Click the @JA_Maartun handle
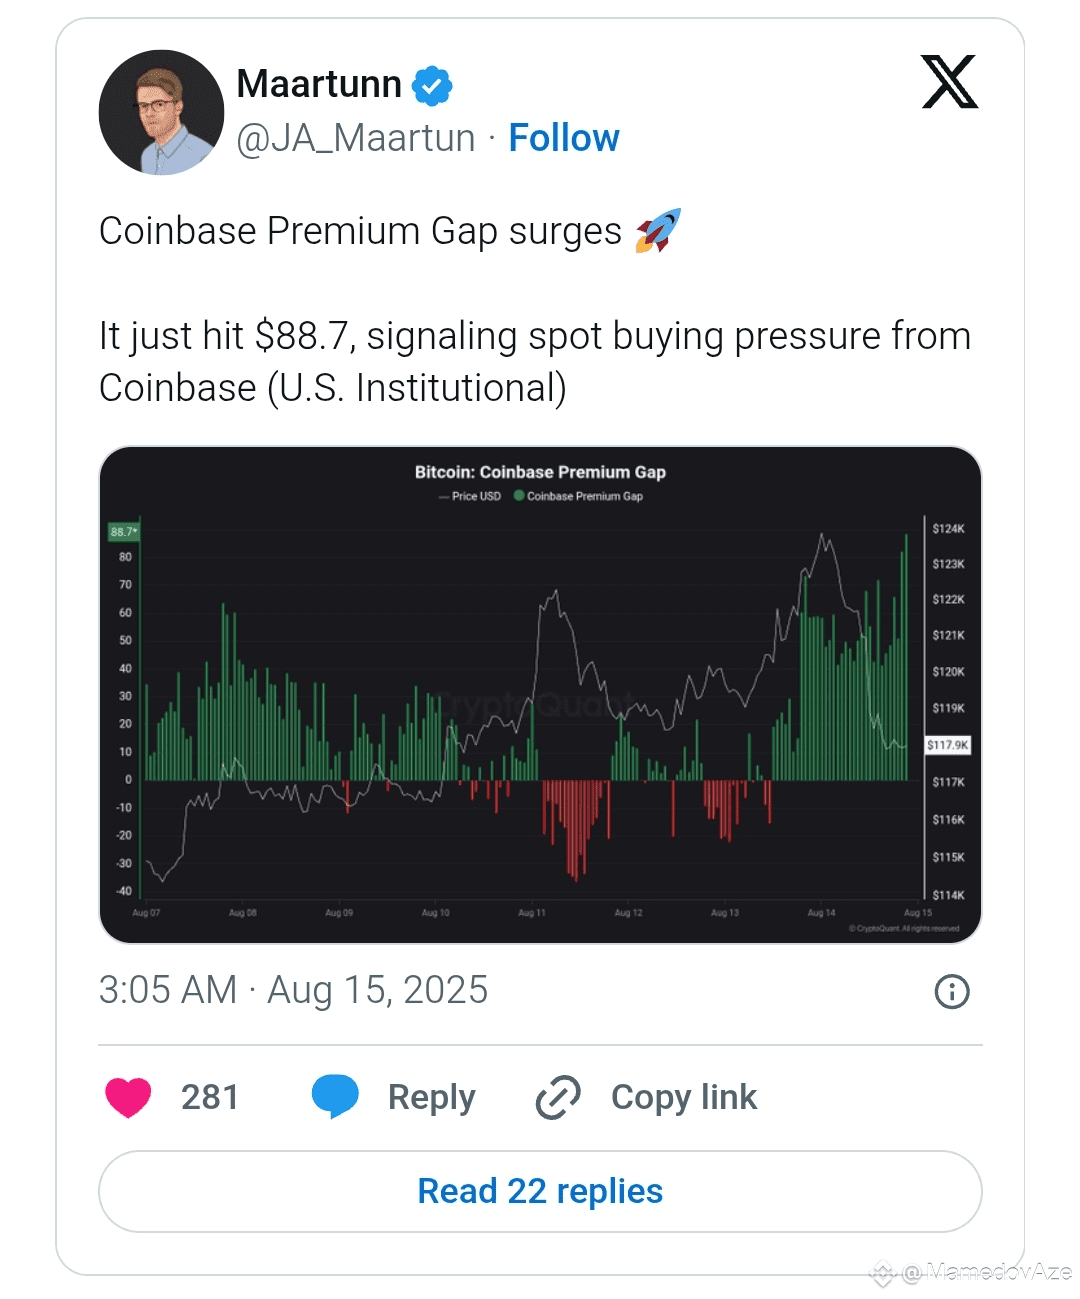This screenshot has width=1080, height=1299. [x=356, y=138]
